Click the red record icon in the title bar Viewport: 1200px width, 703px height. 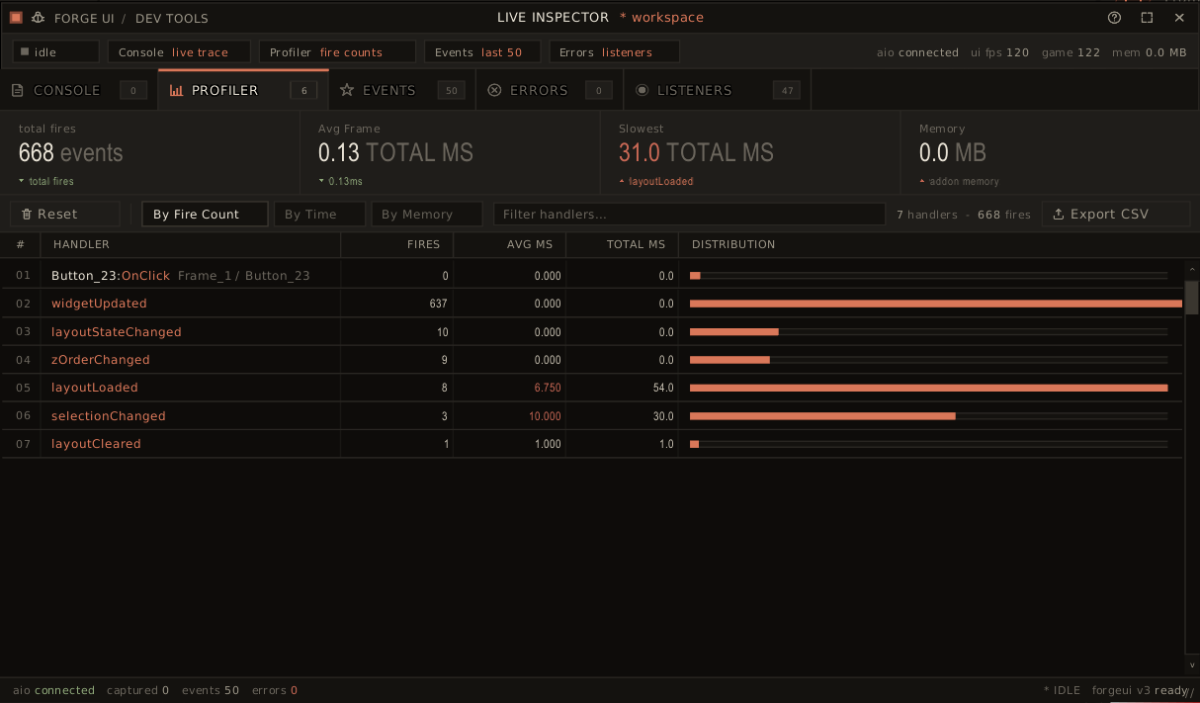tap(16, 18)
